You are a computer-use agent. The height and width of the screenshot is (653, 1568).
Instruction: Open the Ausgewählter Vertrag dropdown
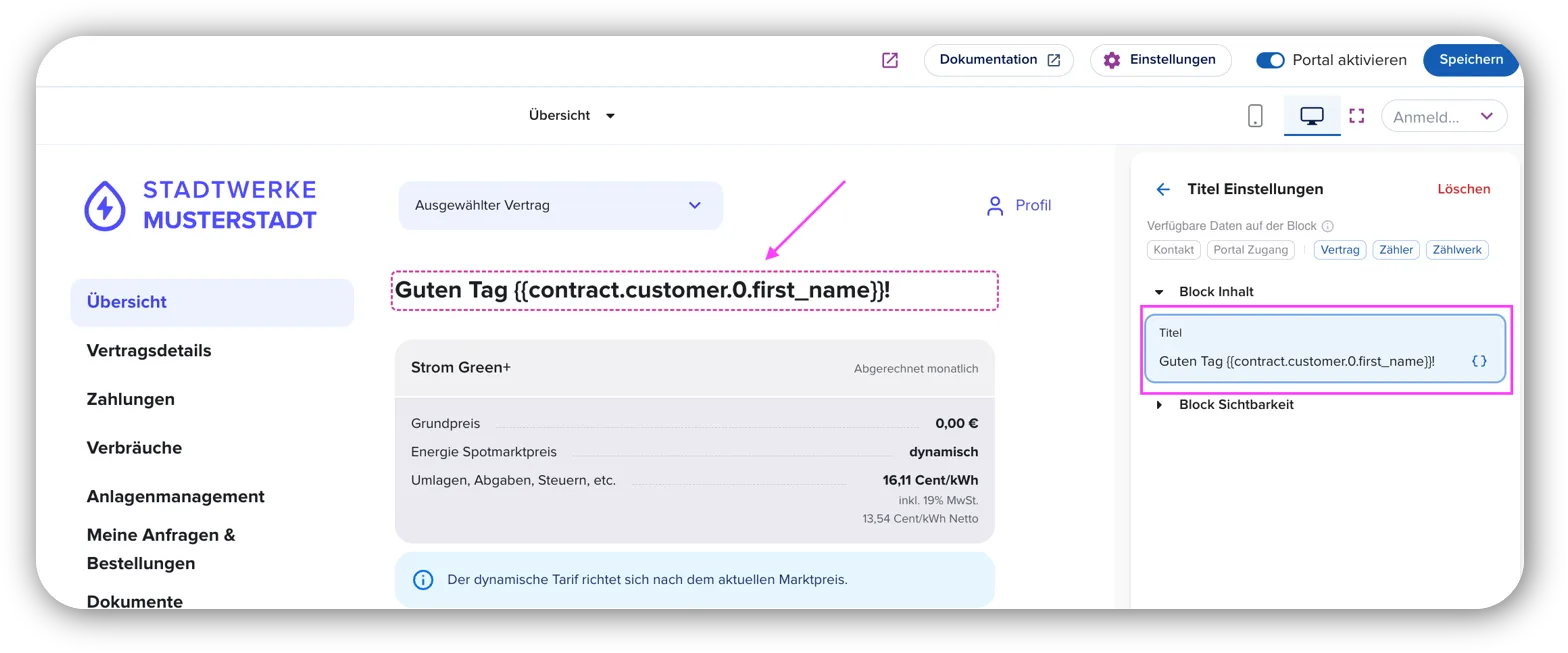click(560, 206)
